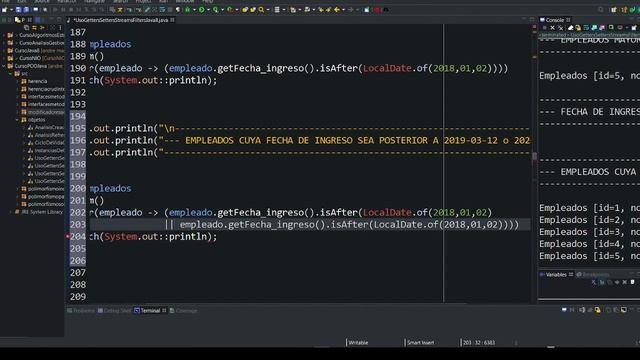Close the Terminal tab
The width and height of the screenshot is (640, 360).
click(x=164, y=311)
